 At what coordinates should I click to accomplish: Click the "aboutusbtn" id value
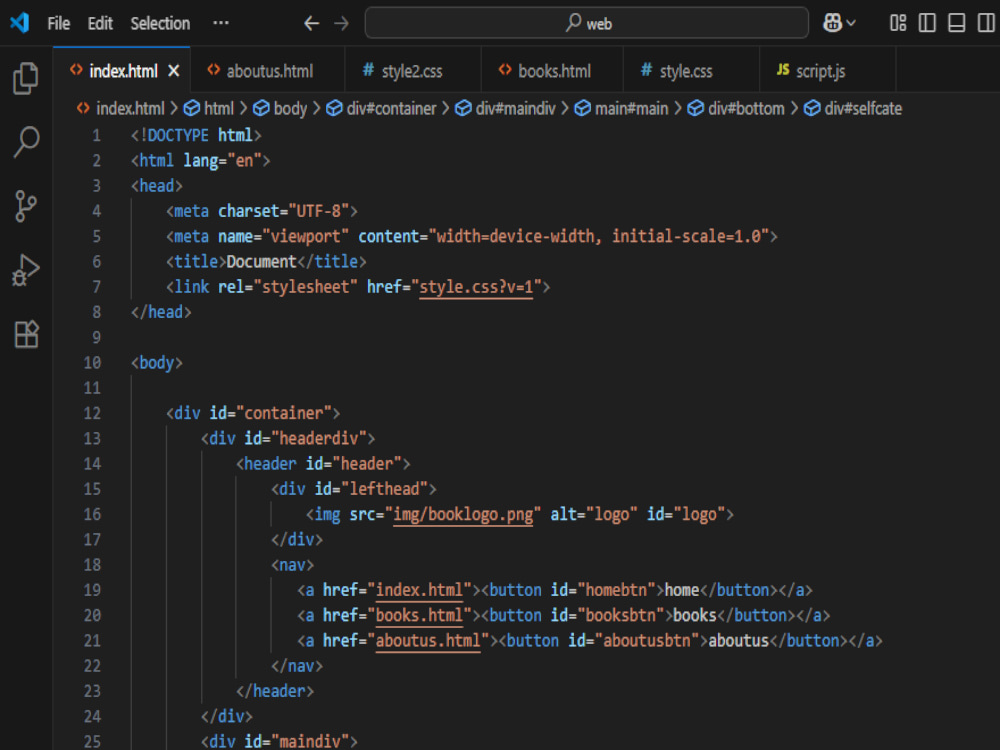647,641
